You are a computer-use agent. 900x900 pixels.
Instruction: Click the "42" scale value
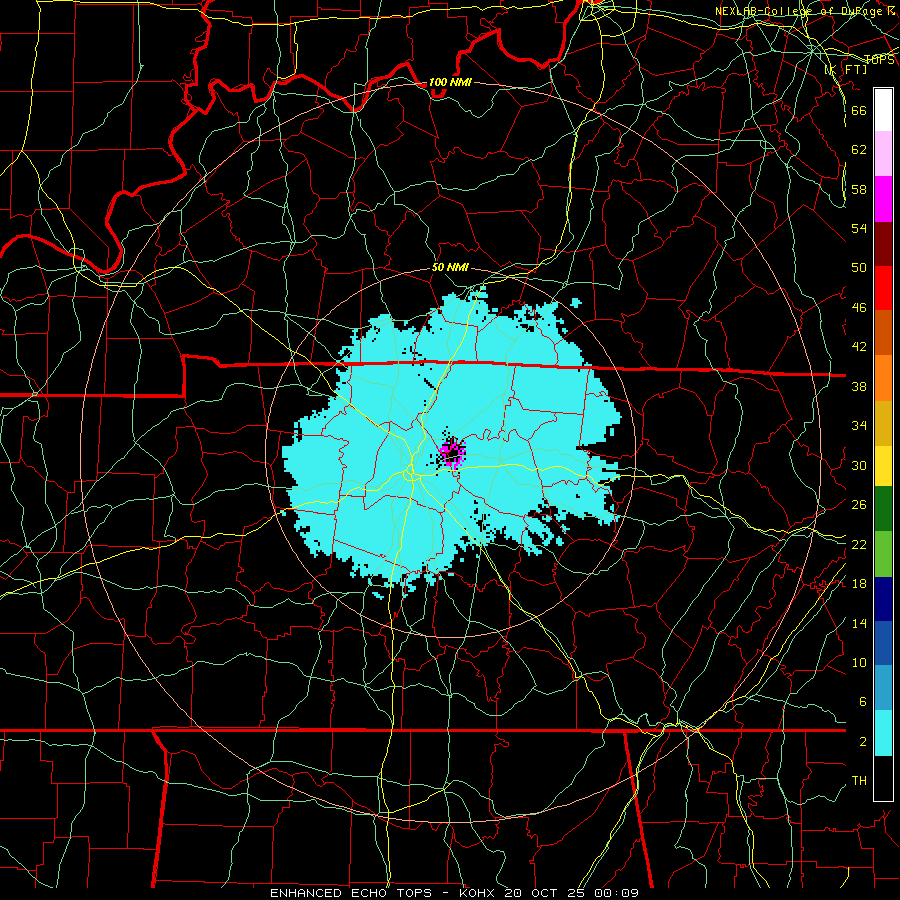point(859,346)
